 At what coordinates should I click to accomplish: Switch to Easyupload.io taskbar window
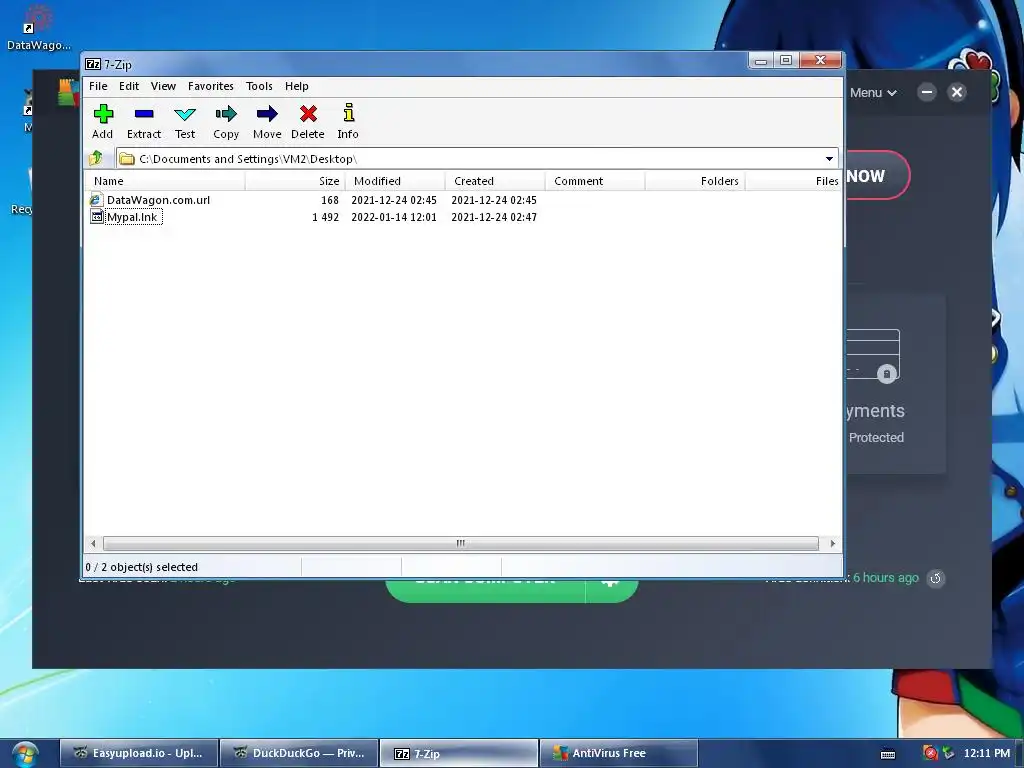tap(139, 754)
